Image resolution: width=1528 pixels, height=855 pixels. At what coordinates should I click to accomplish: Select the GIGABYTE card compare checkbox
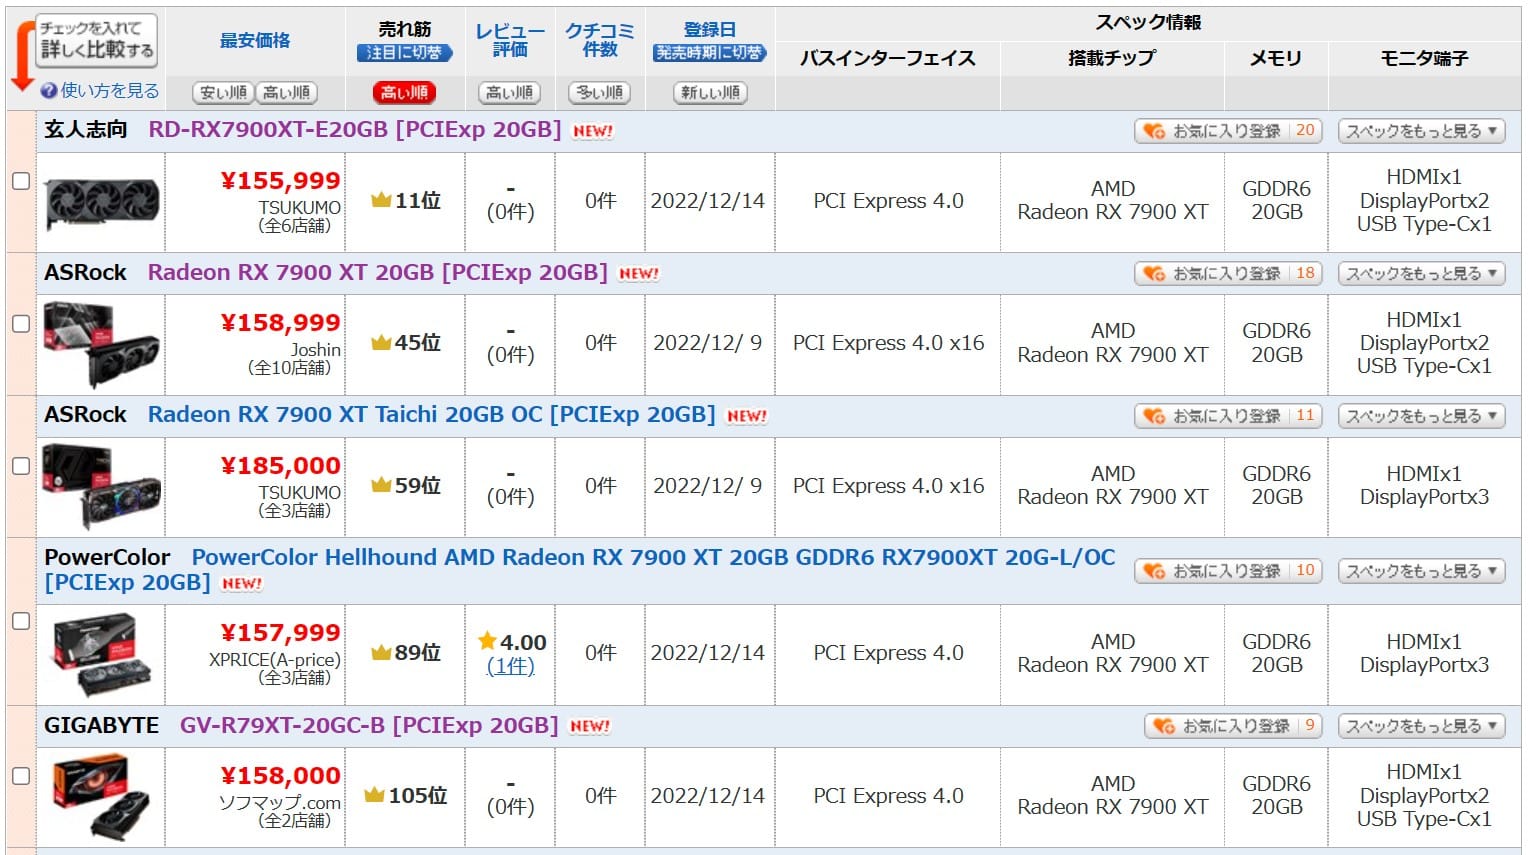point(20,776)
